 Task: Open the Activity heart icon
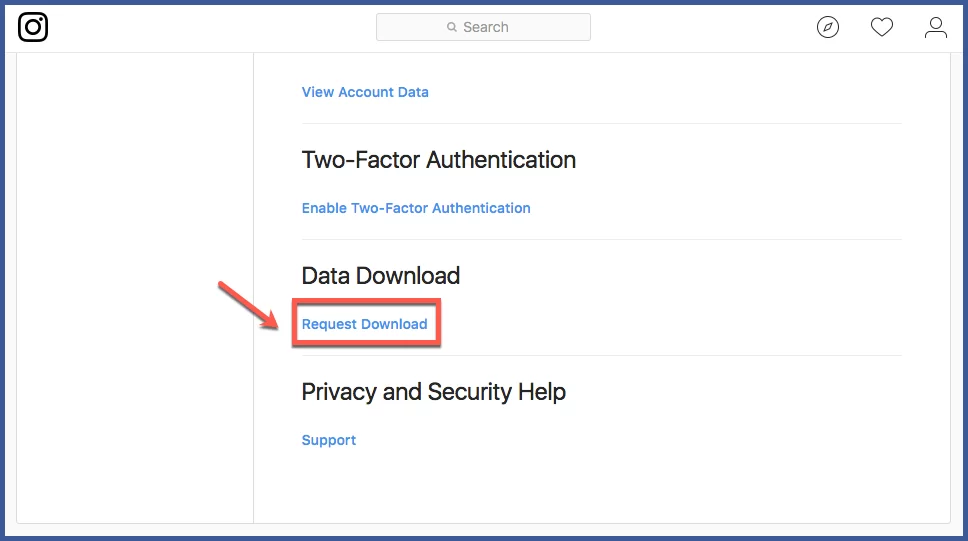pos(882,27)
